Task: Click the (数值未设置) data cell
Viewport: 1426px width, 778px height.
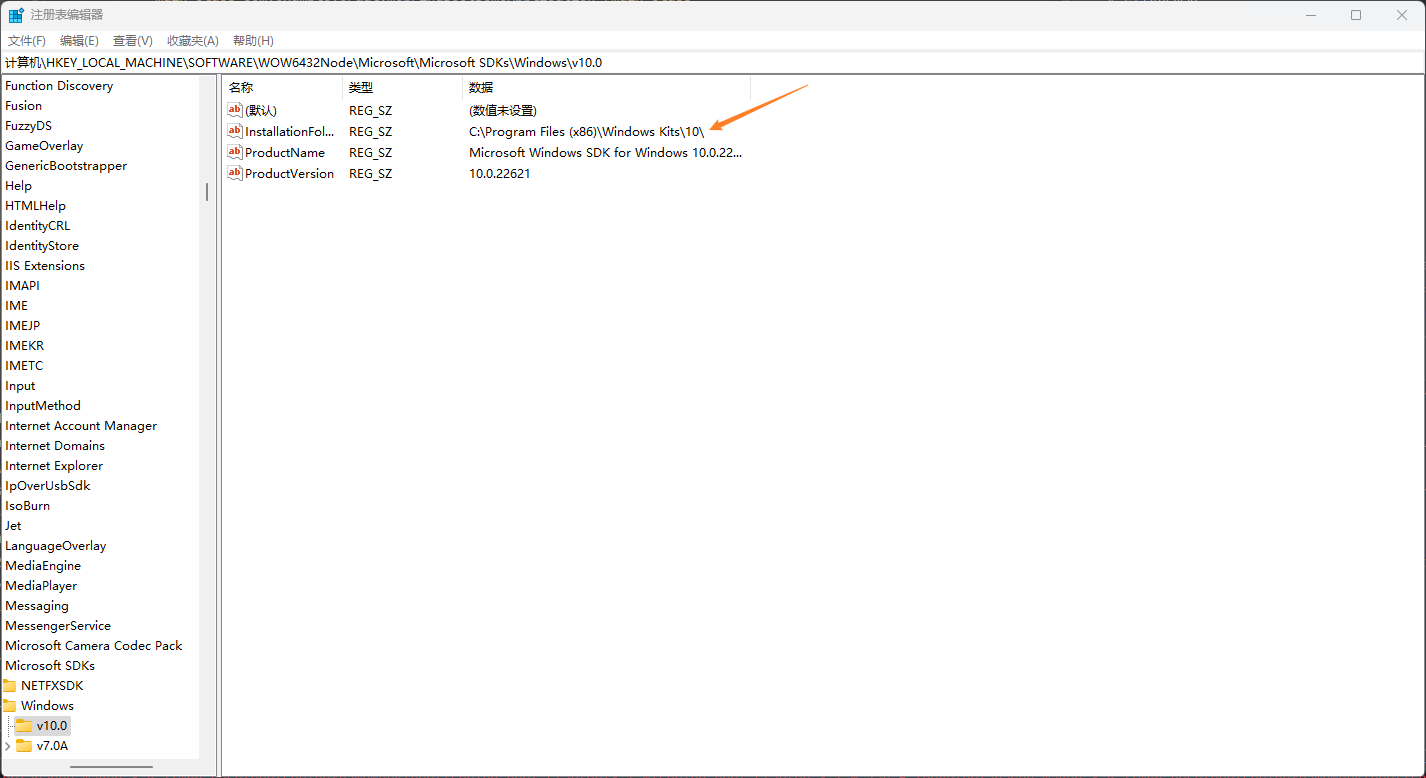Action: point(503,111)
